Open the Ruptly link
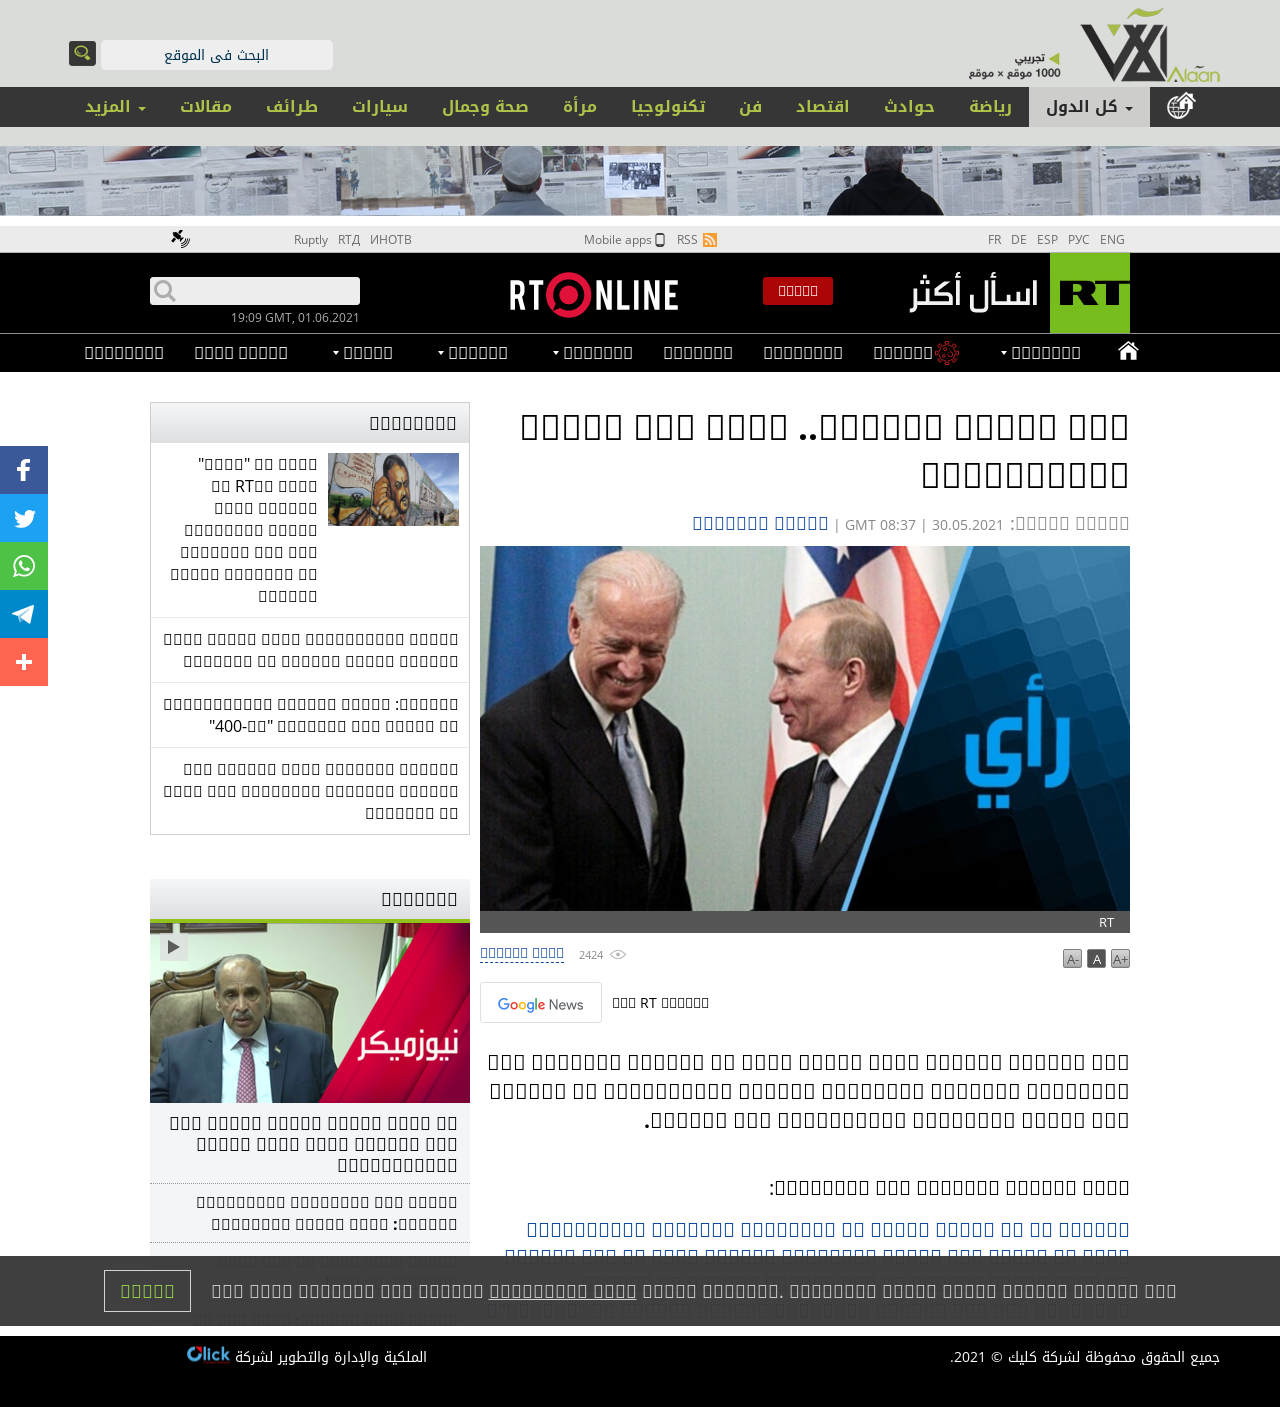1280x1407 pixels. 311,240
